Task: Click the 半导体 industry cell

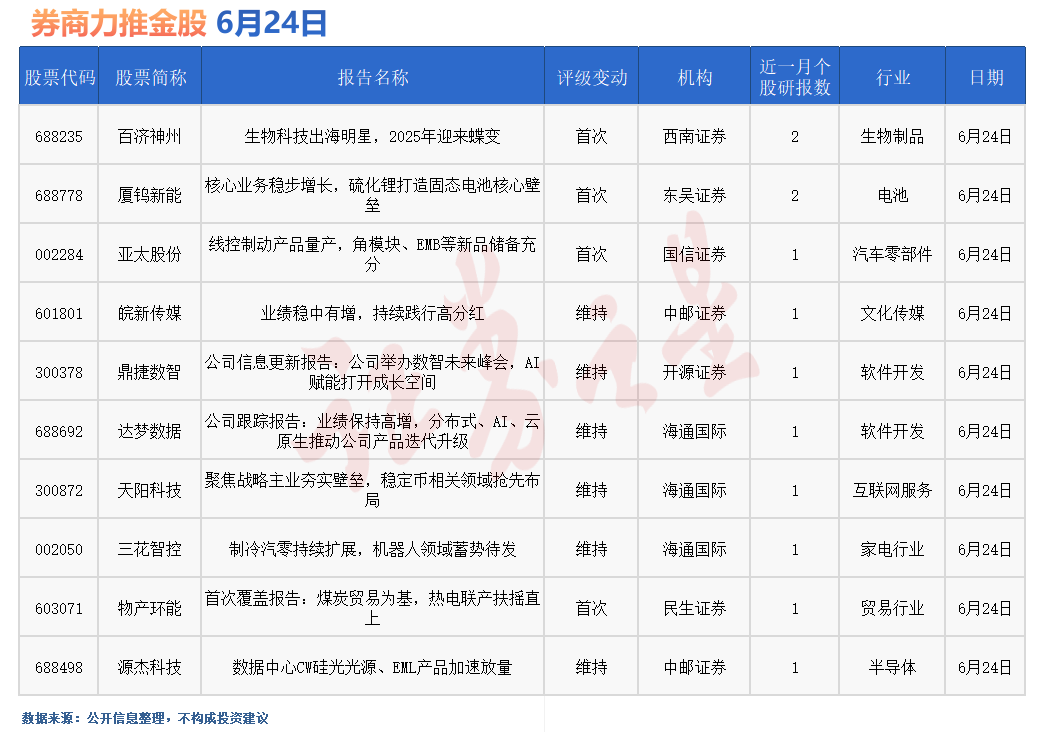Action: coord(892,667)
